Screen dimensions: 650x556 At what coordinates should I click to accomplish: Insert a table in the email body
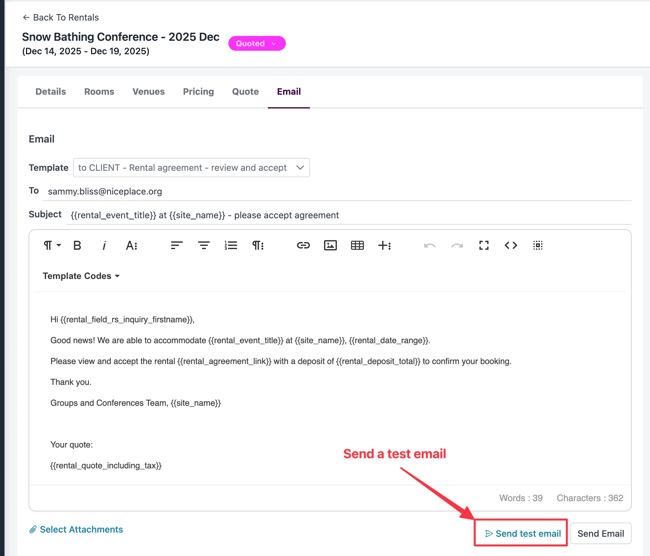click(357, 245)
